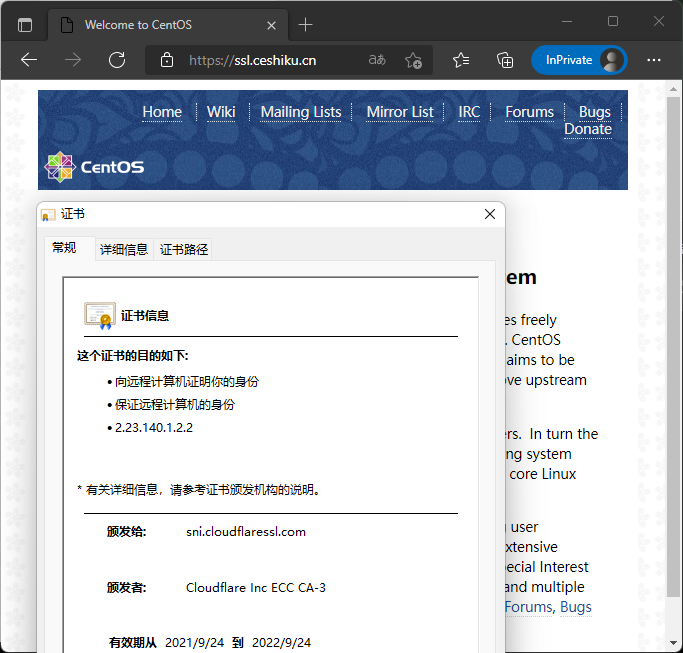The width and height of the screenshot is (683, 653).
Task: Click the forward navigation arrow
Action: [73, 60]
